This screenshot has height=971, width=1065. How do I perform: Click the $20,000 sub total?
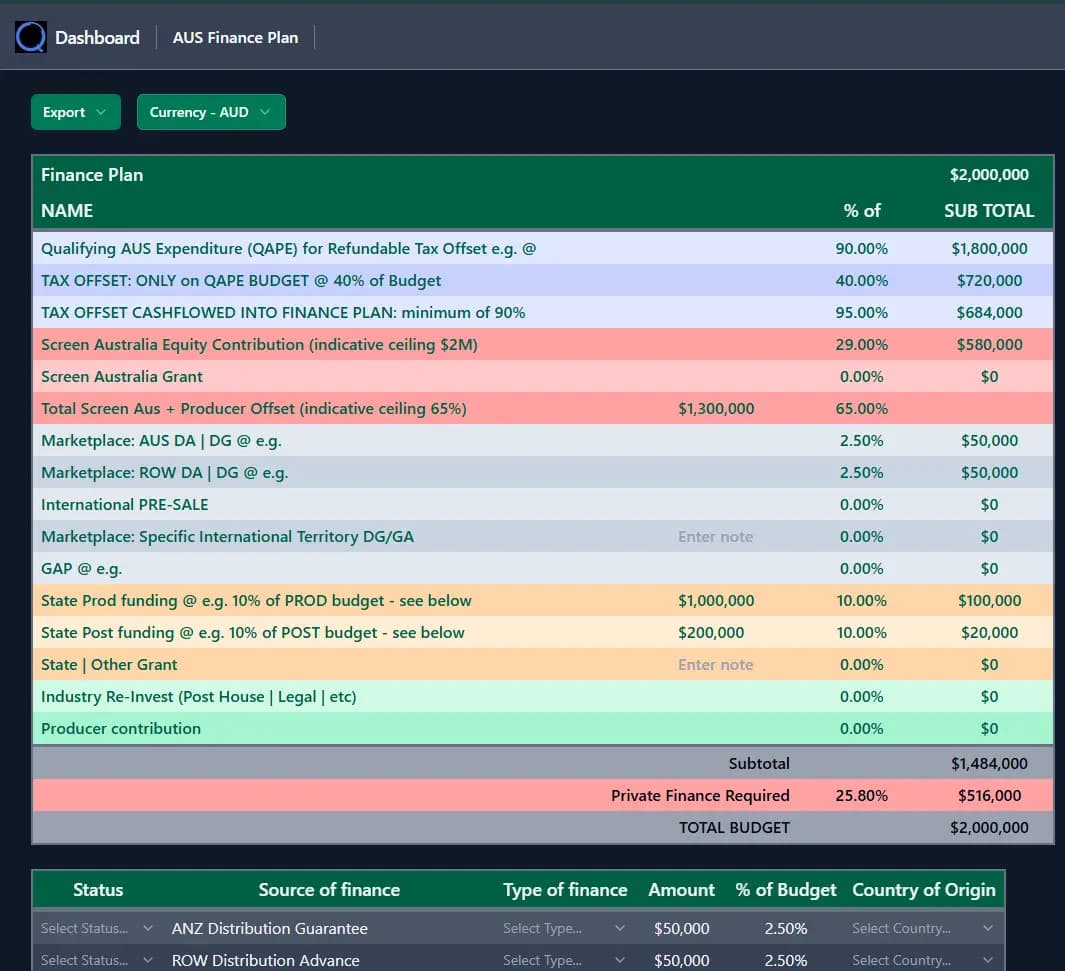point(989,632)
